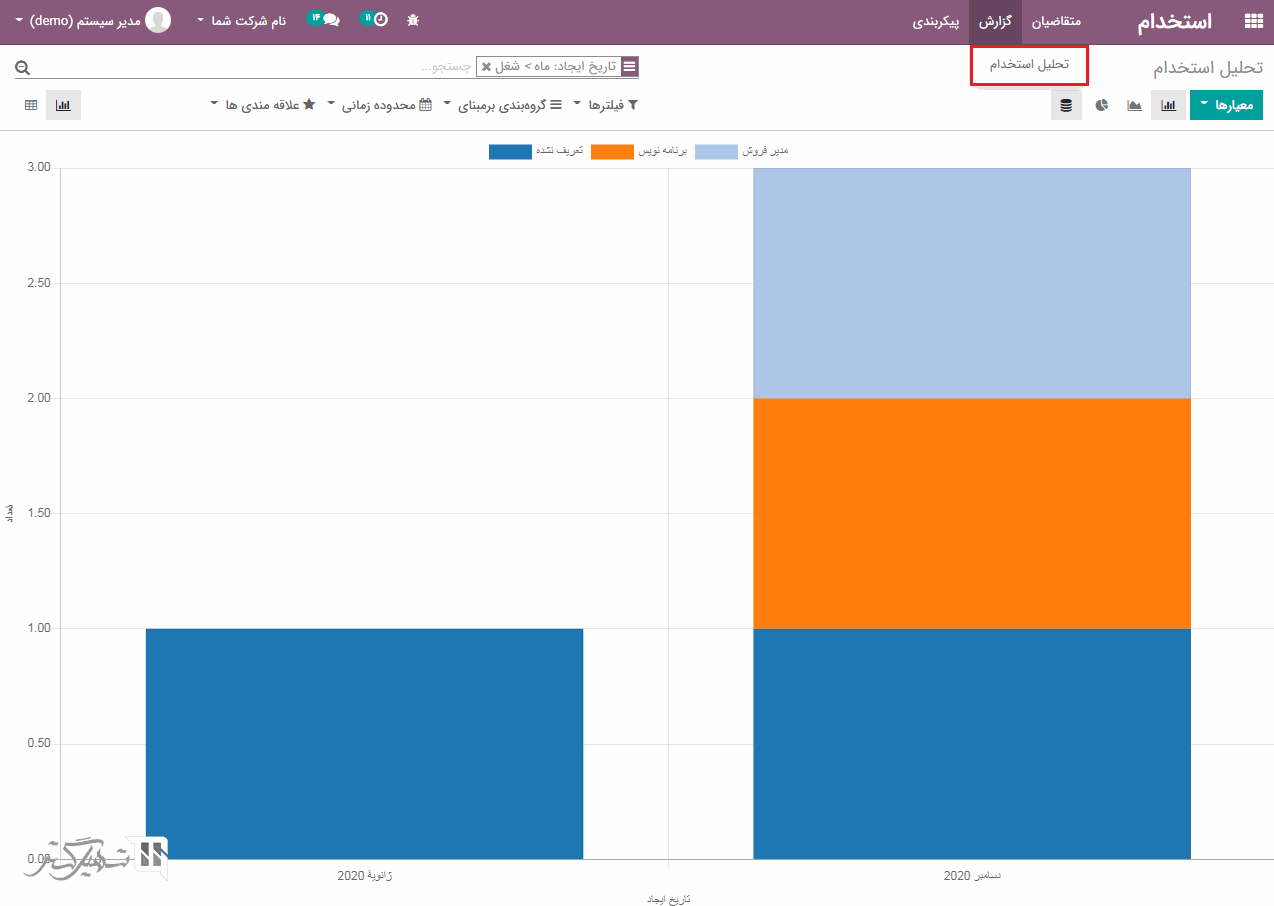Open the متقاضیان menu
Image resolution: width=1274 pixels, height=906 pixels.
tap(1057, 21)
